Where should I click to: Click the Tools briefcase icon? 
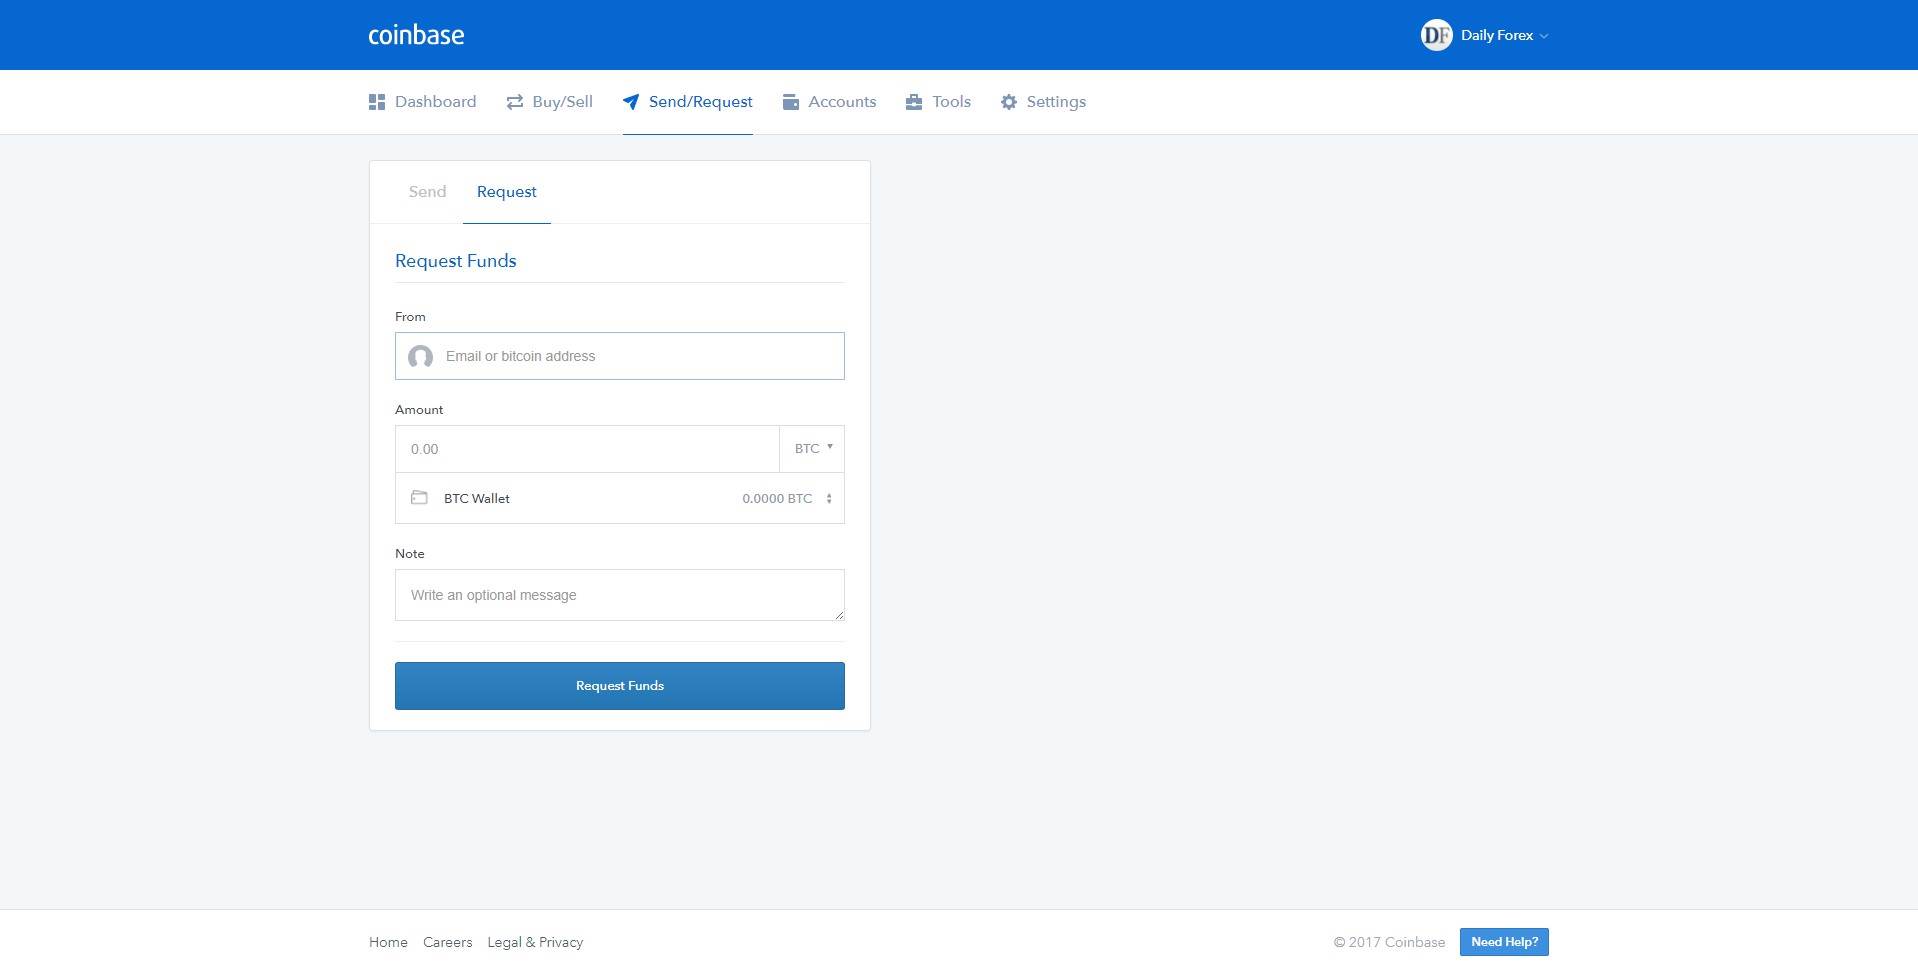(x=914, y=102)
